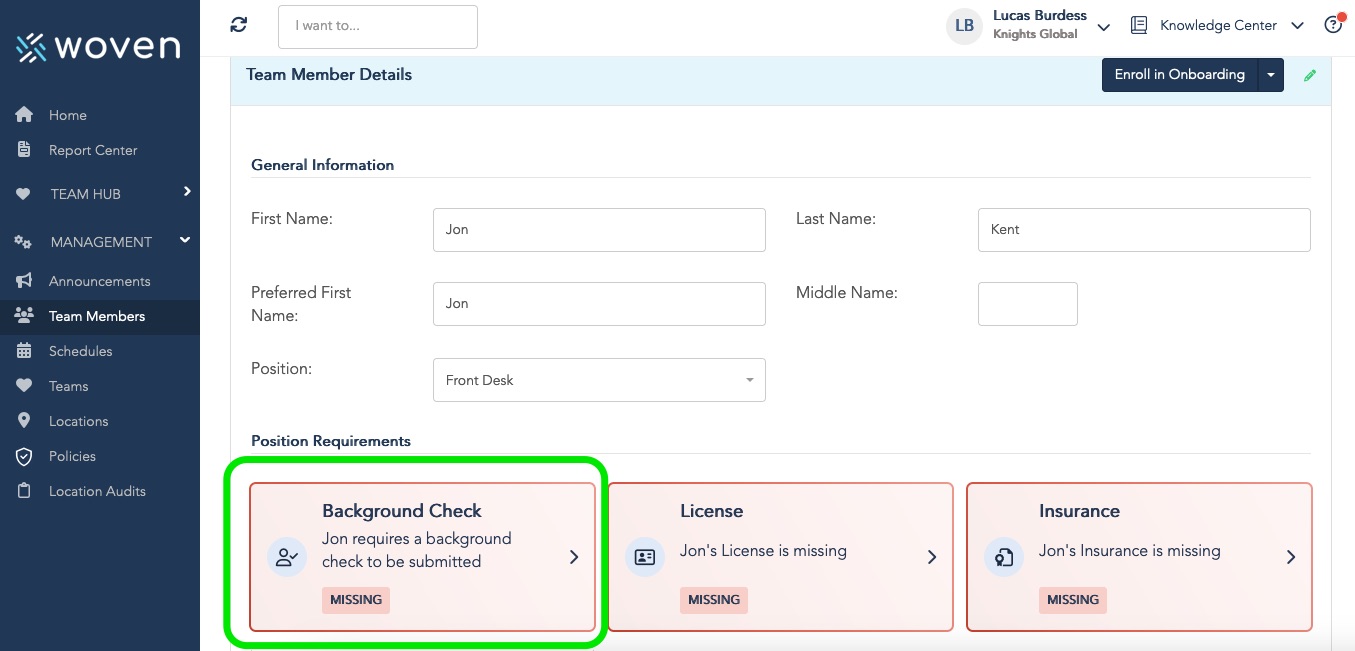Open the Enroll in Onboarding split arrow

point(1271,75)
